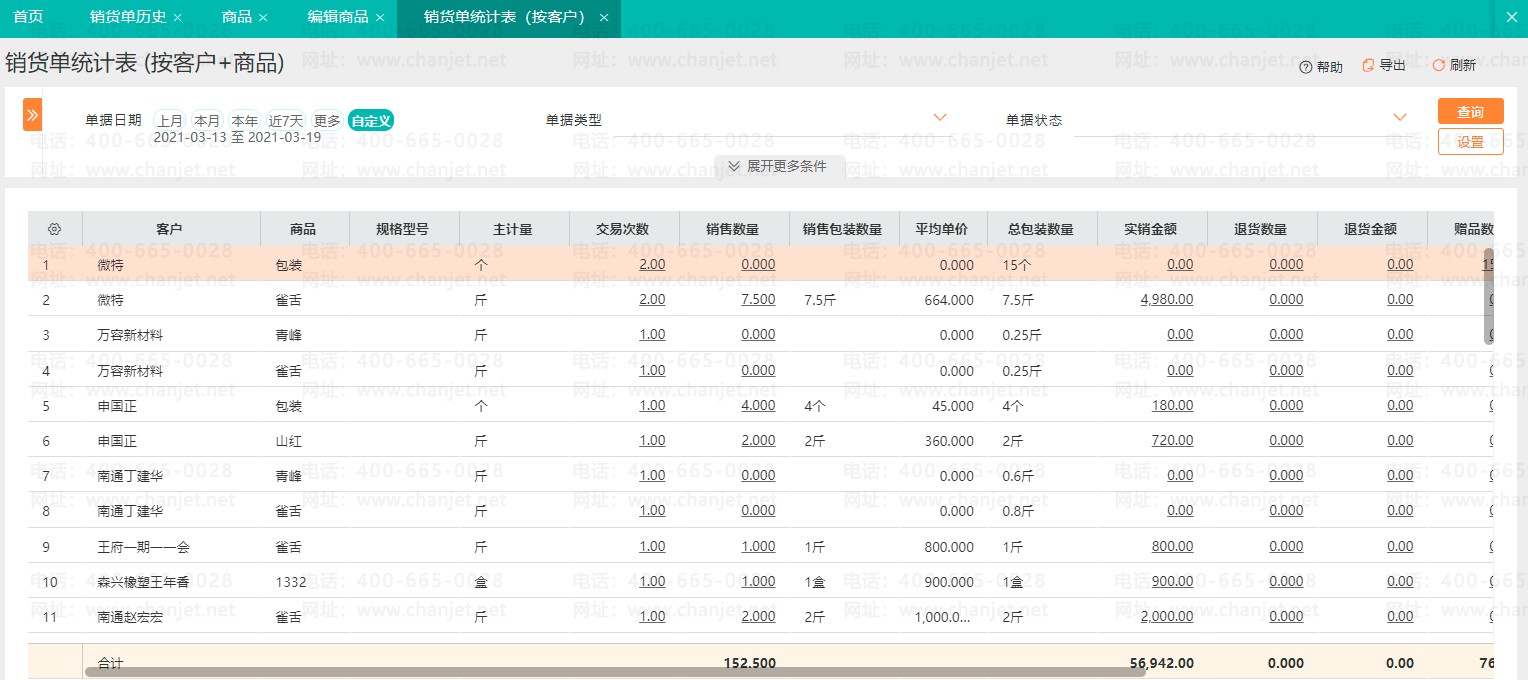Open 2,000.00 amount for 南通赵宏宏
The image size is (1528, 680).
click(x=1166, y=617)
